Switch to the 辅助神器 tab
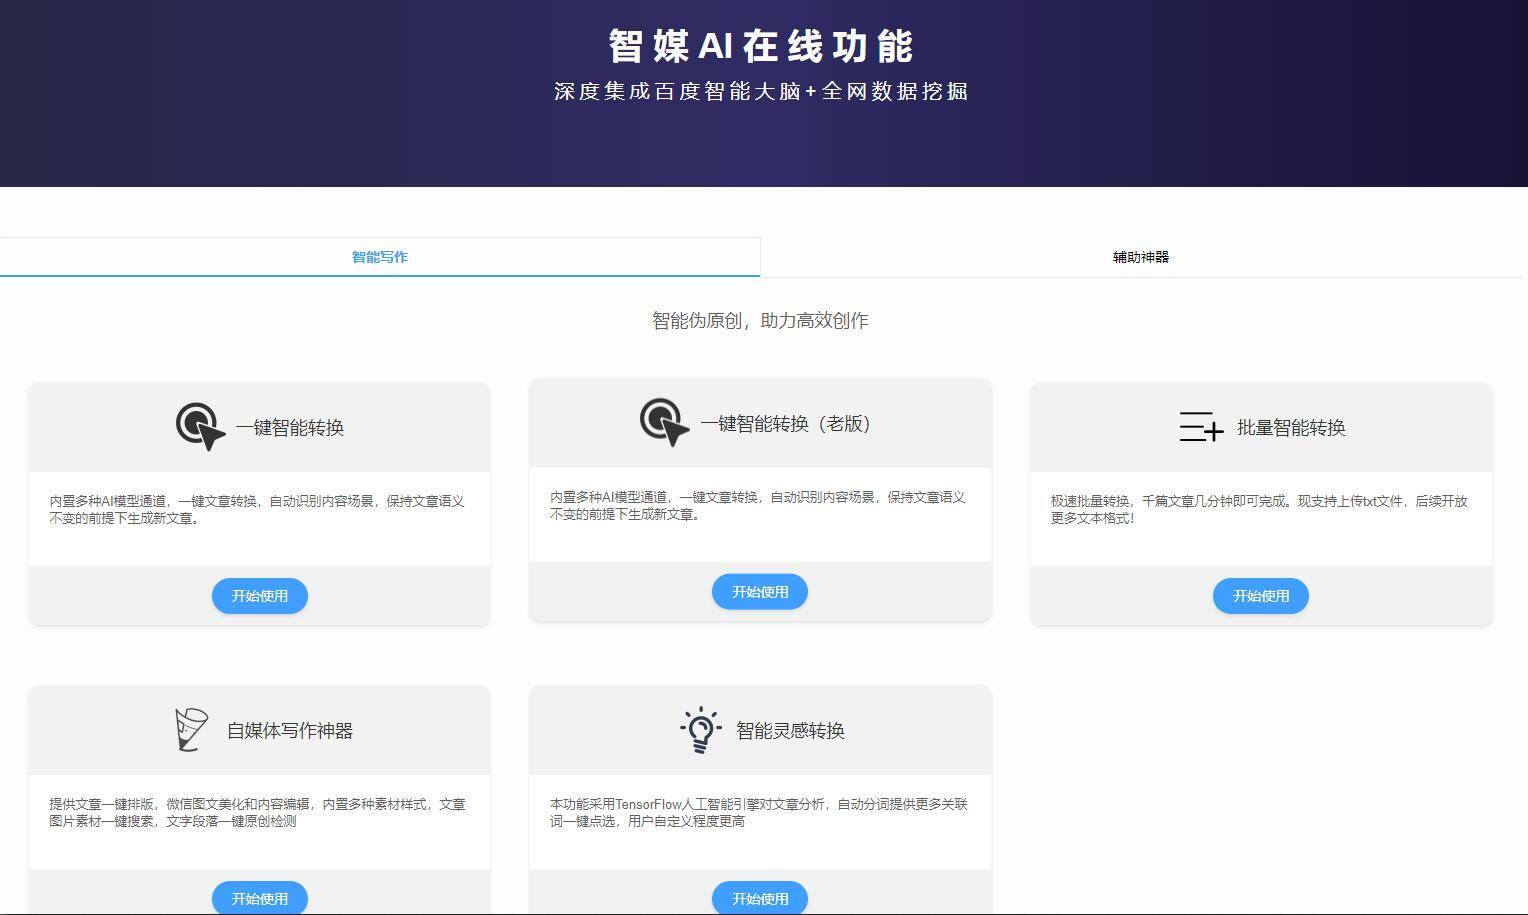Viewport: 1528px width, 915px height. [1141, 257]
